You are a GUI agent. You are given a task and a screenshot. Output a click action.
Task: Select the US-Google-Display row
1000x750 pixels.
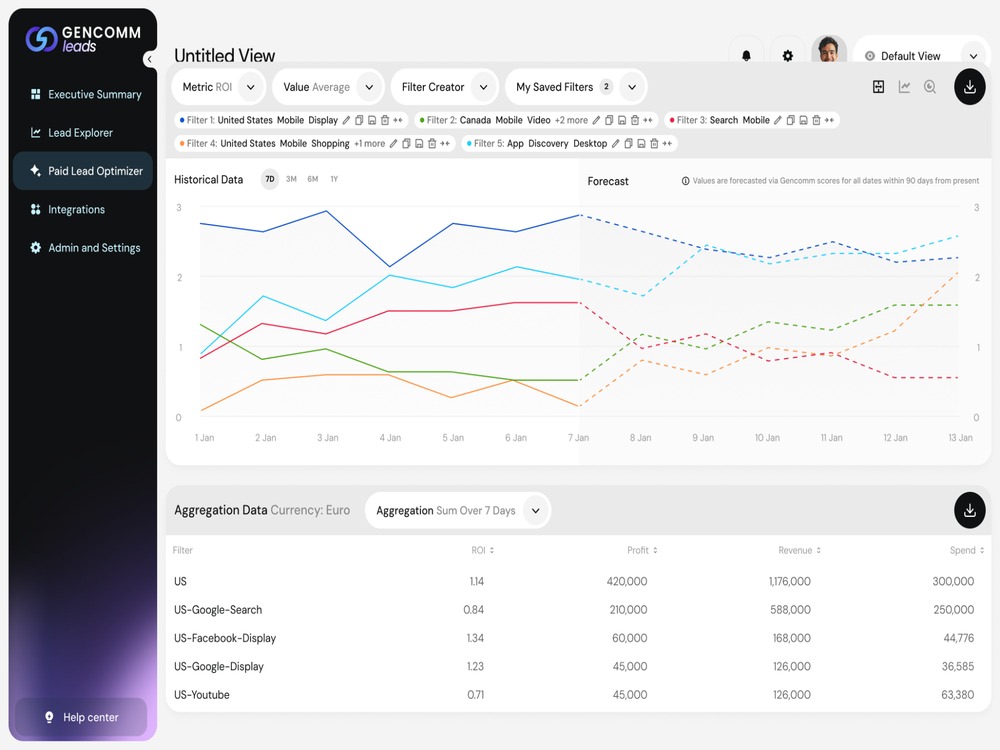point(578,666)
